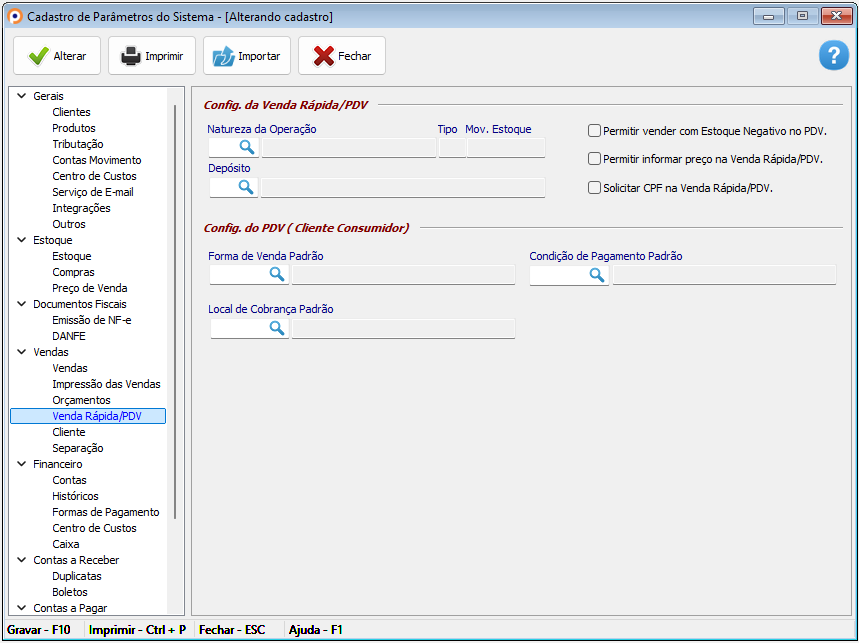Click the Imprimir printer button
Screen dimensions: 859x643
152,56
